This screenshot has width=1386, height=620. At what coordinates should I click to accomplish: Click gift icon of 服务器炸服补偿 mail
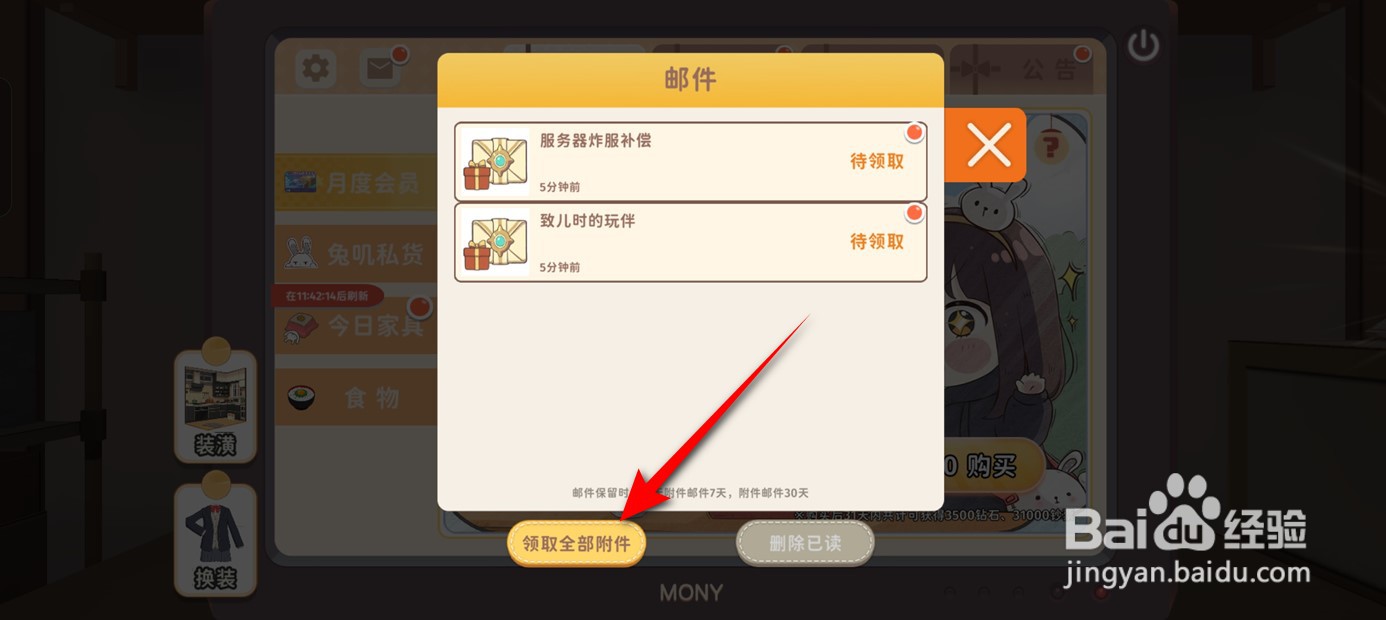496,162
